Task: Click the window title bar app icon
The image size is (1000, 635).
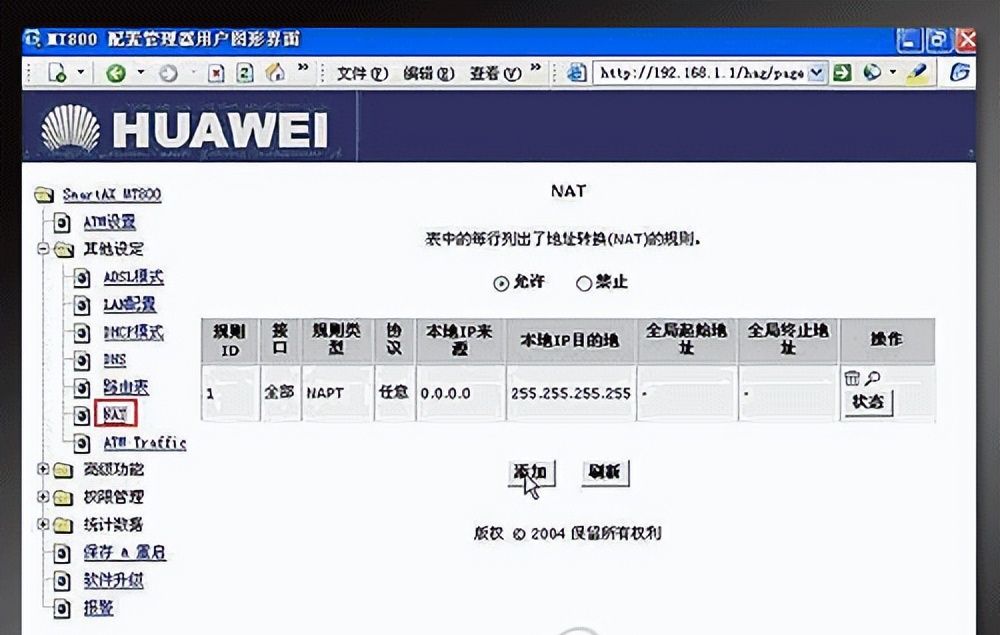Action: (x=32, y=39)
